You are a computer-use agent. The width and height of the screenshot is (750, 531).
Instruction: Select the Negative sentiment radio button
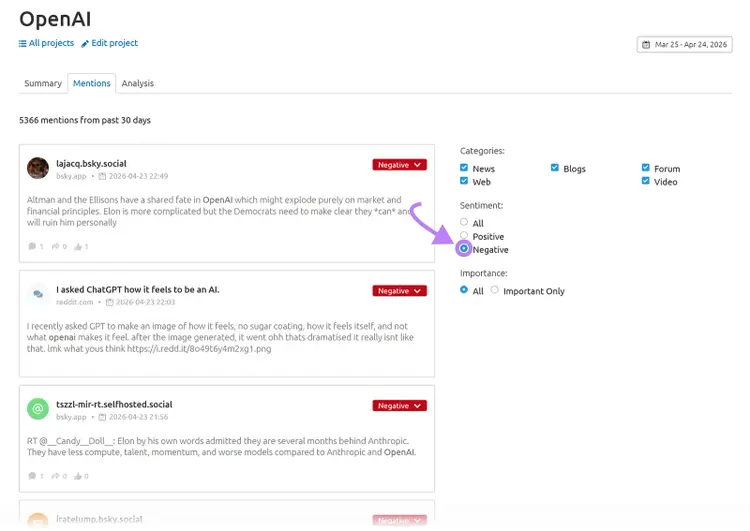coord(464,248)
